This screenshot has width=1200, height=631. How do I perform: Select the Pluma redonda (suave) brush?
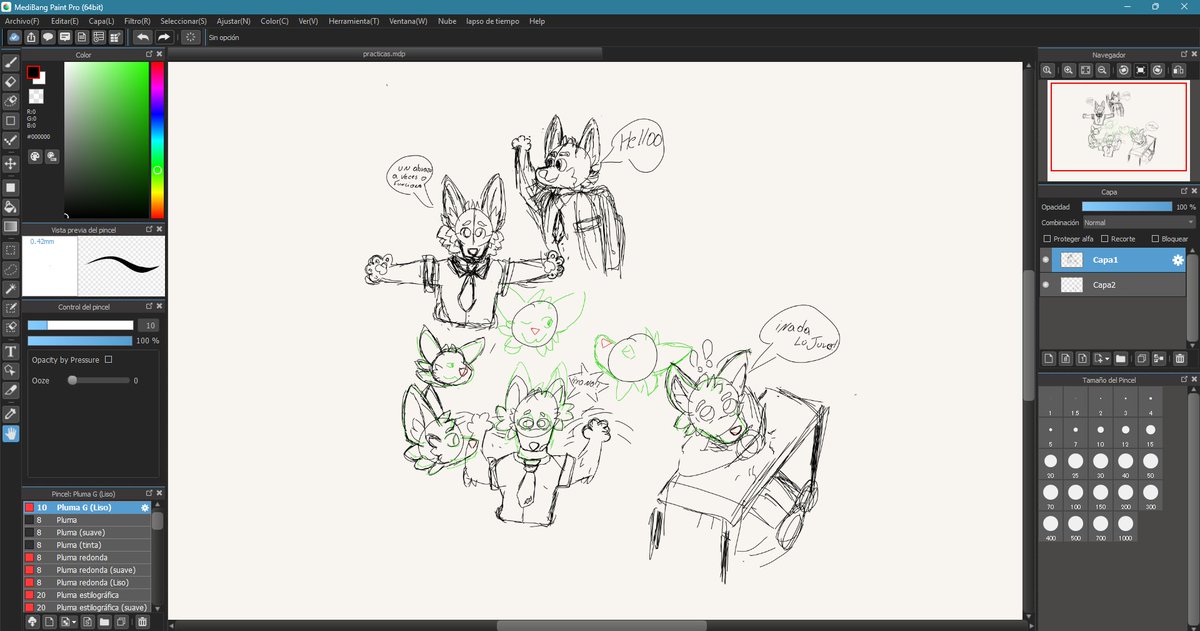coord(87,570)
